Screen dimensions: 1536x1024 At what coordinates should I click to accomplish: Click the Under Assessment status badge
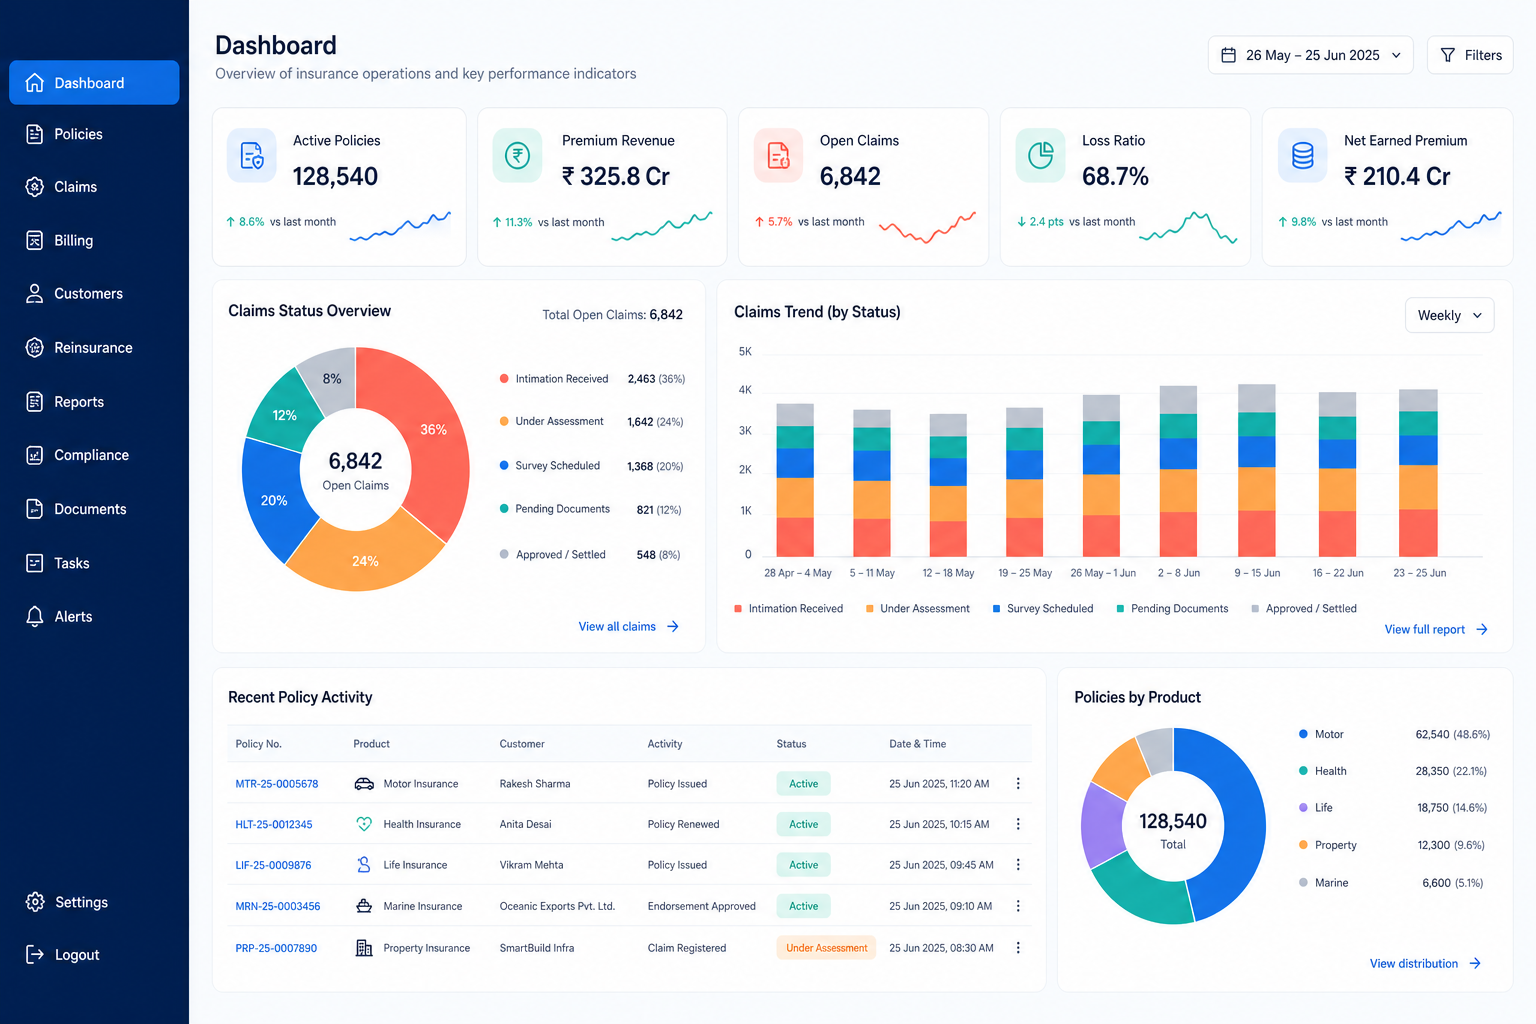[826, 948]
